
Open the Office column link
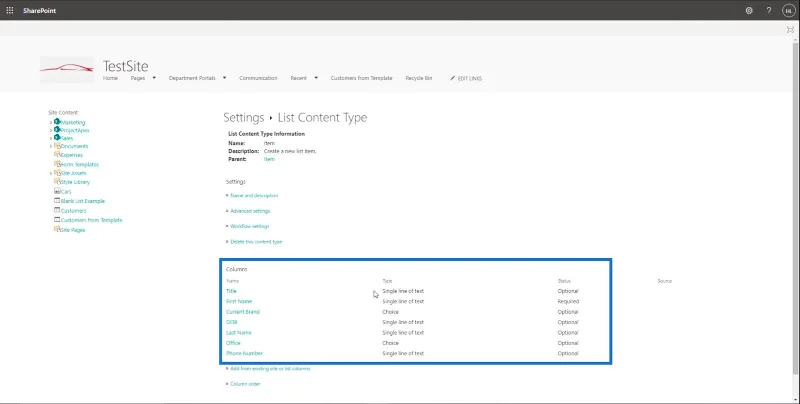[x=233, y=343]
